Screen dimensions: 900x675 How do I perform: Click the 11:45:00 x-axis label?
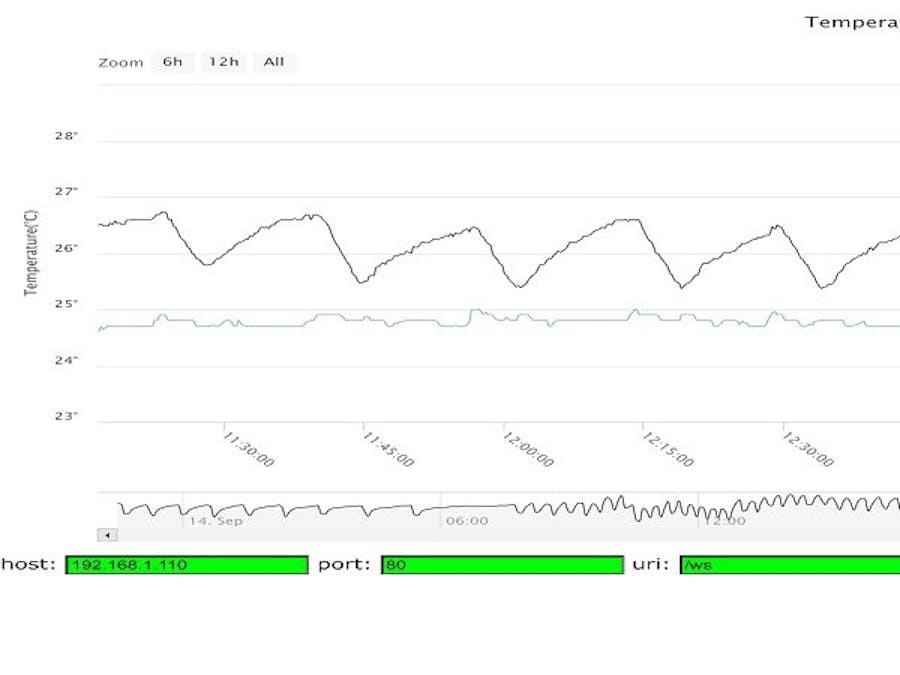coord(389,449)
